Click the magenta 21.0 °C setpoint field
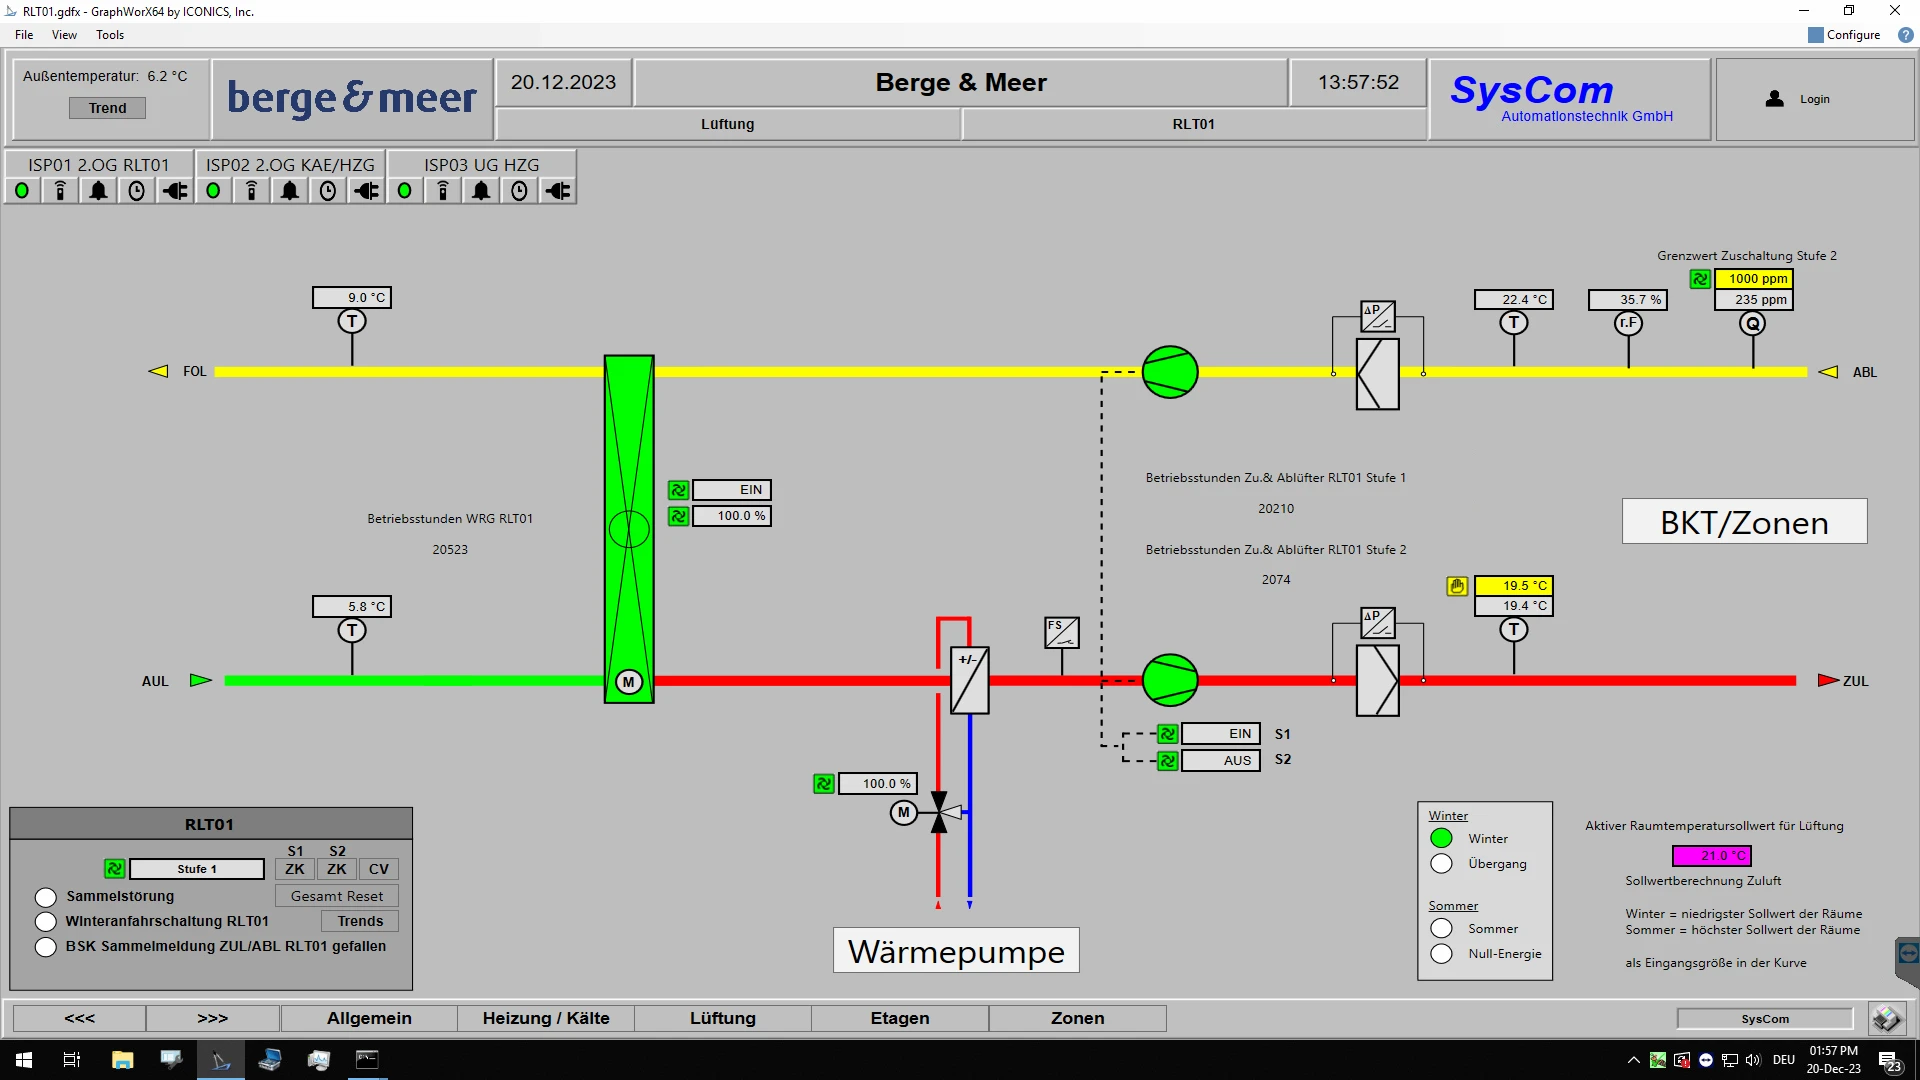 [x=1712, y=856]
